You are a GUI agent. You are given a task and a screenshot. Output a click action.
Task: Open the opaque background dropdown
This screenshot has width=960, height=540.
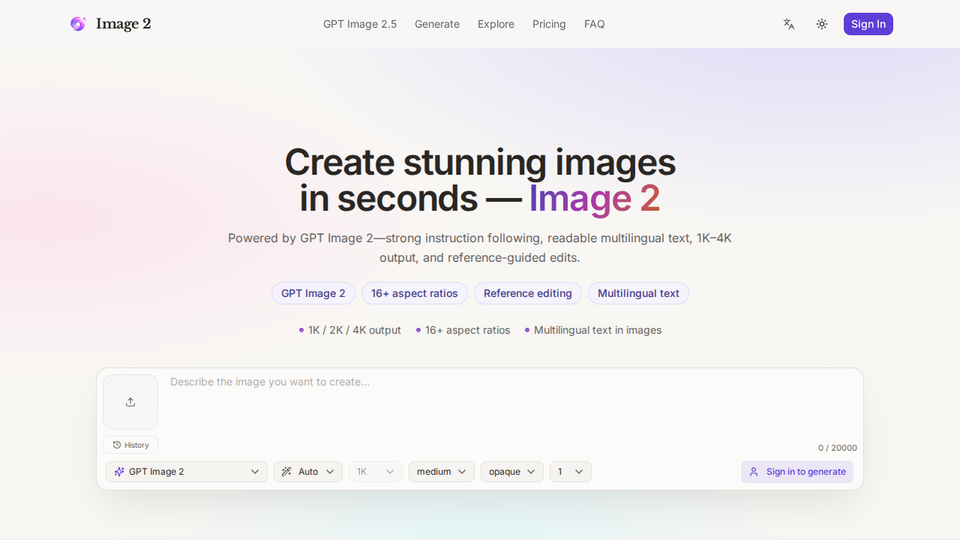(x=512, y=471)
